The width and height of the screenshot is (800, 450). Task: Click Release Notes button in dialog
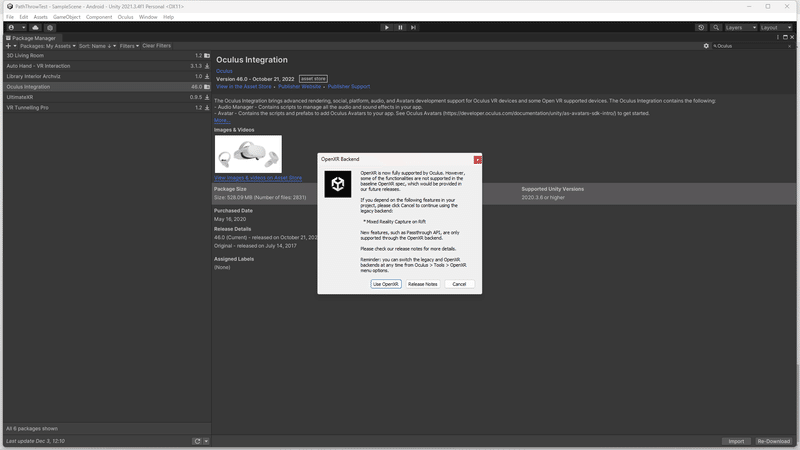click(422, 284)
